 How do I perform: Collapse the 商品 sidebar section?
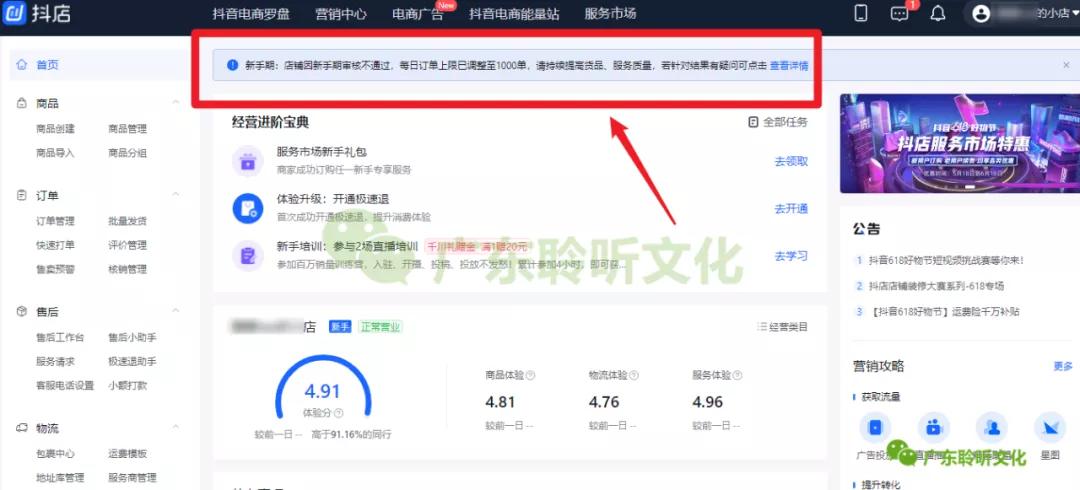coord(176,103)
